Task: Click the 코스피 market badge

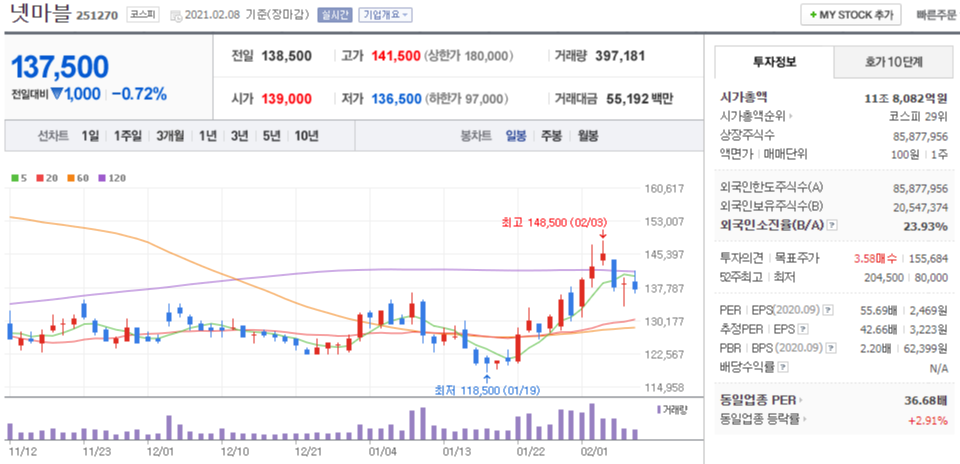Action: coord(143,15)
